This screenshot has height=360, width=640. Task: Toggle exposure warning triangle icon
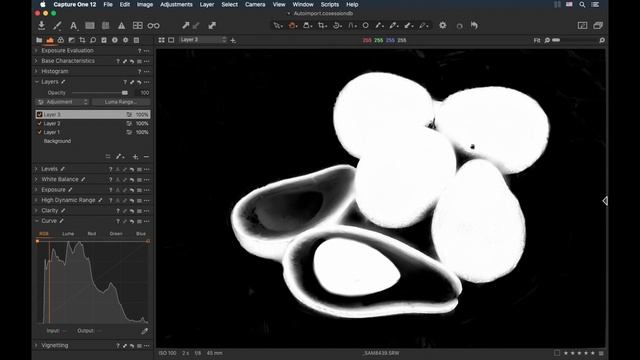(x=122, y=26)
